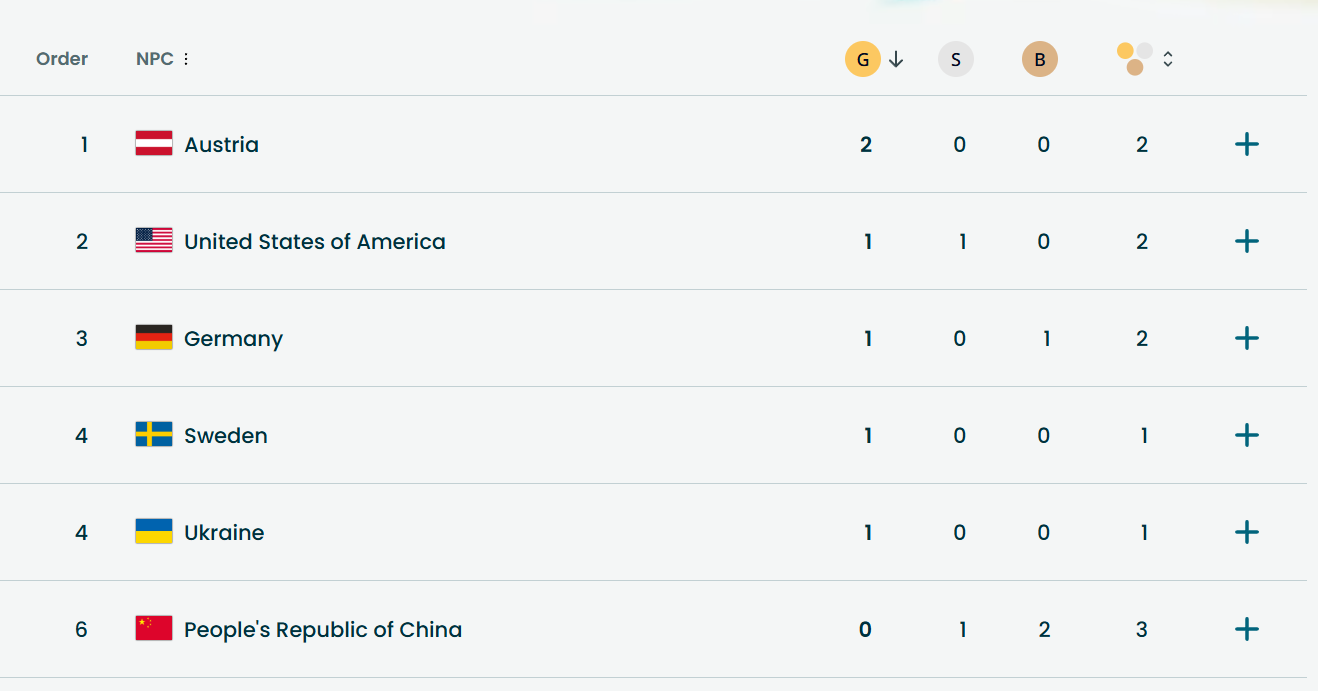The height and width of the screenshot is (691, 1318).
Task: Click the Germany flag icon
Action: (x=154, y=338)
